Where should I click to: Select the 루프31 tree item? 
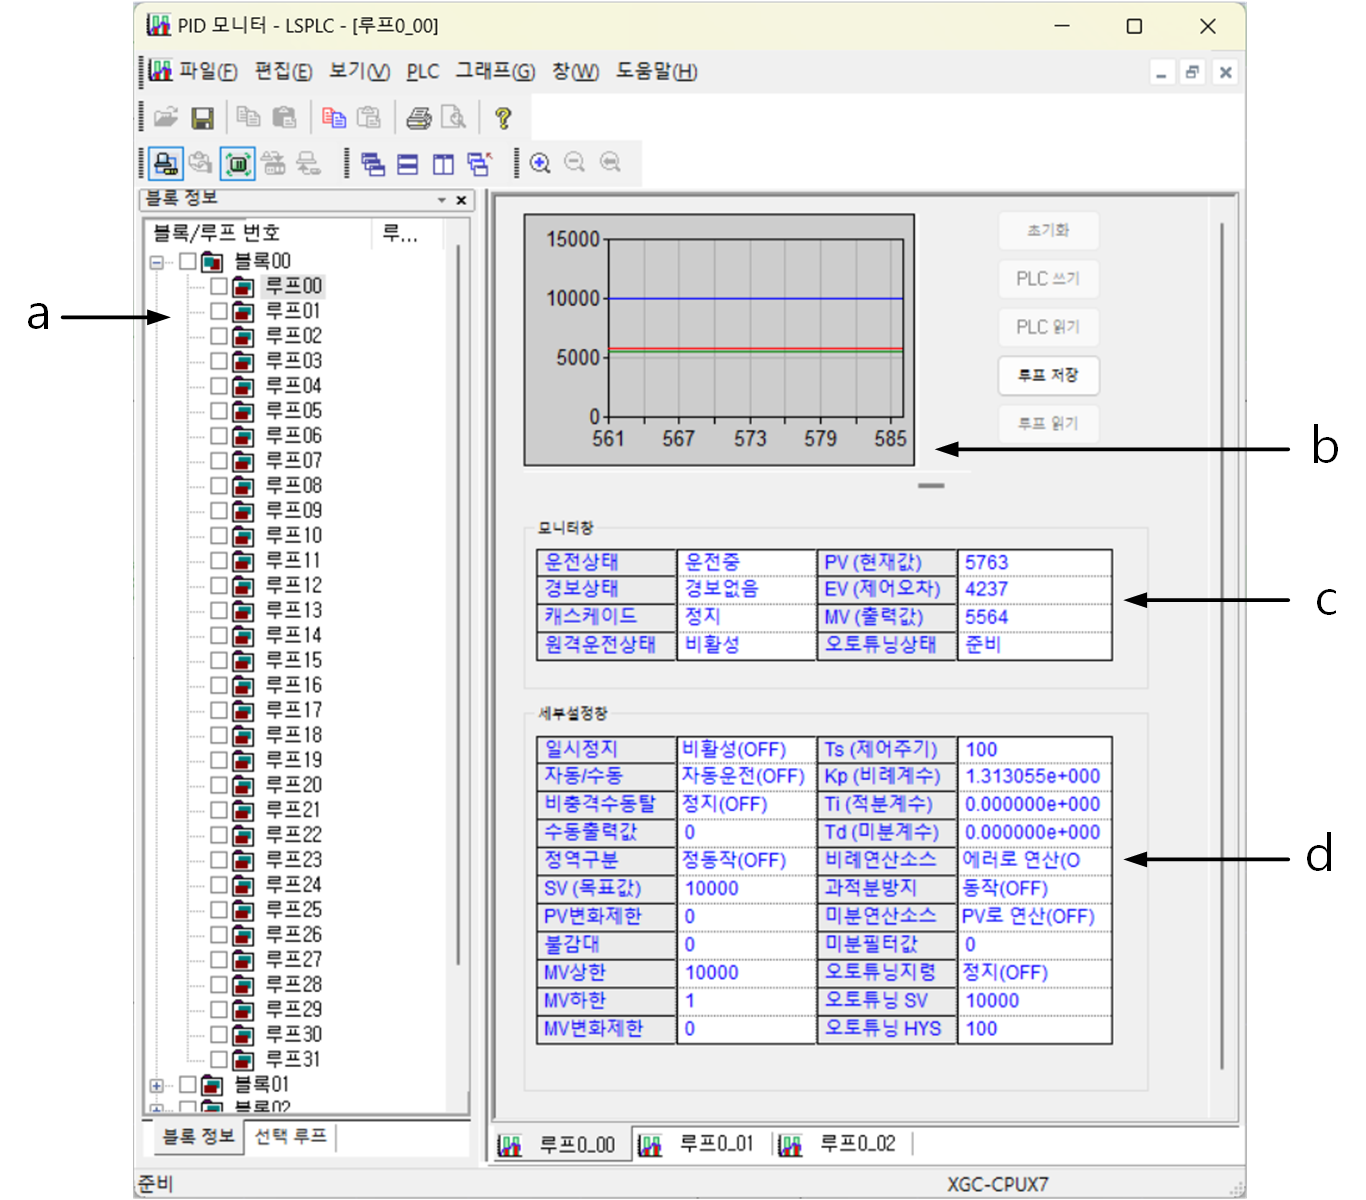click(293, 1060)
